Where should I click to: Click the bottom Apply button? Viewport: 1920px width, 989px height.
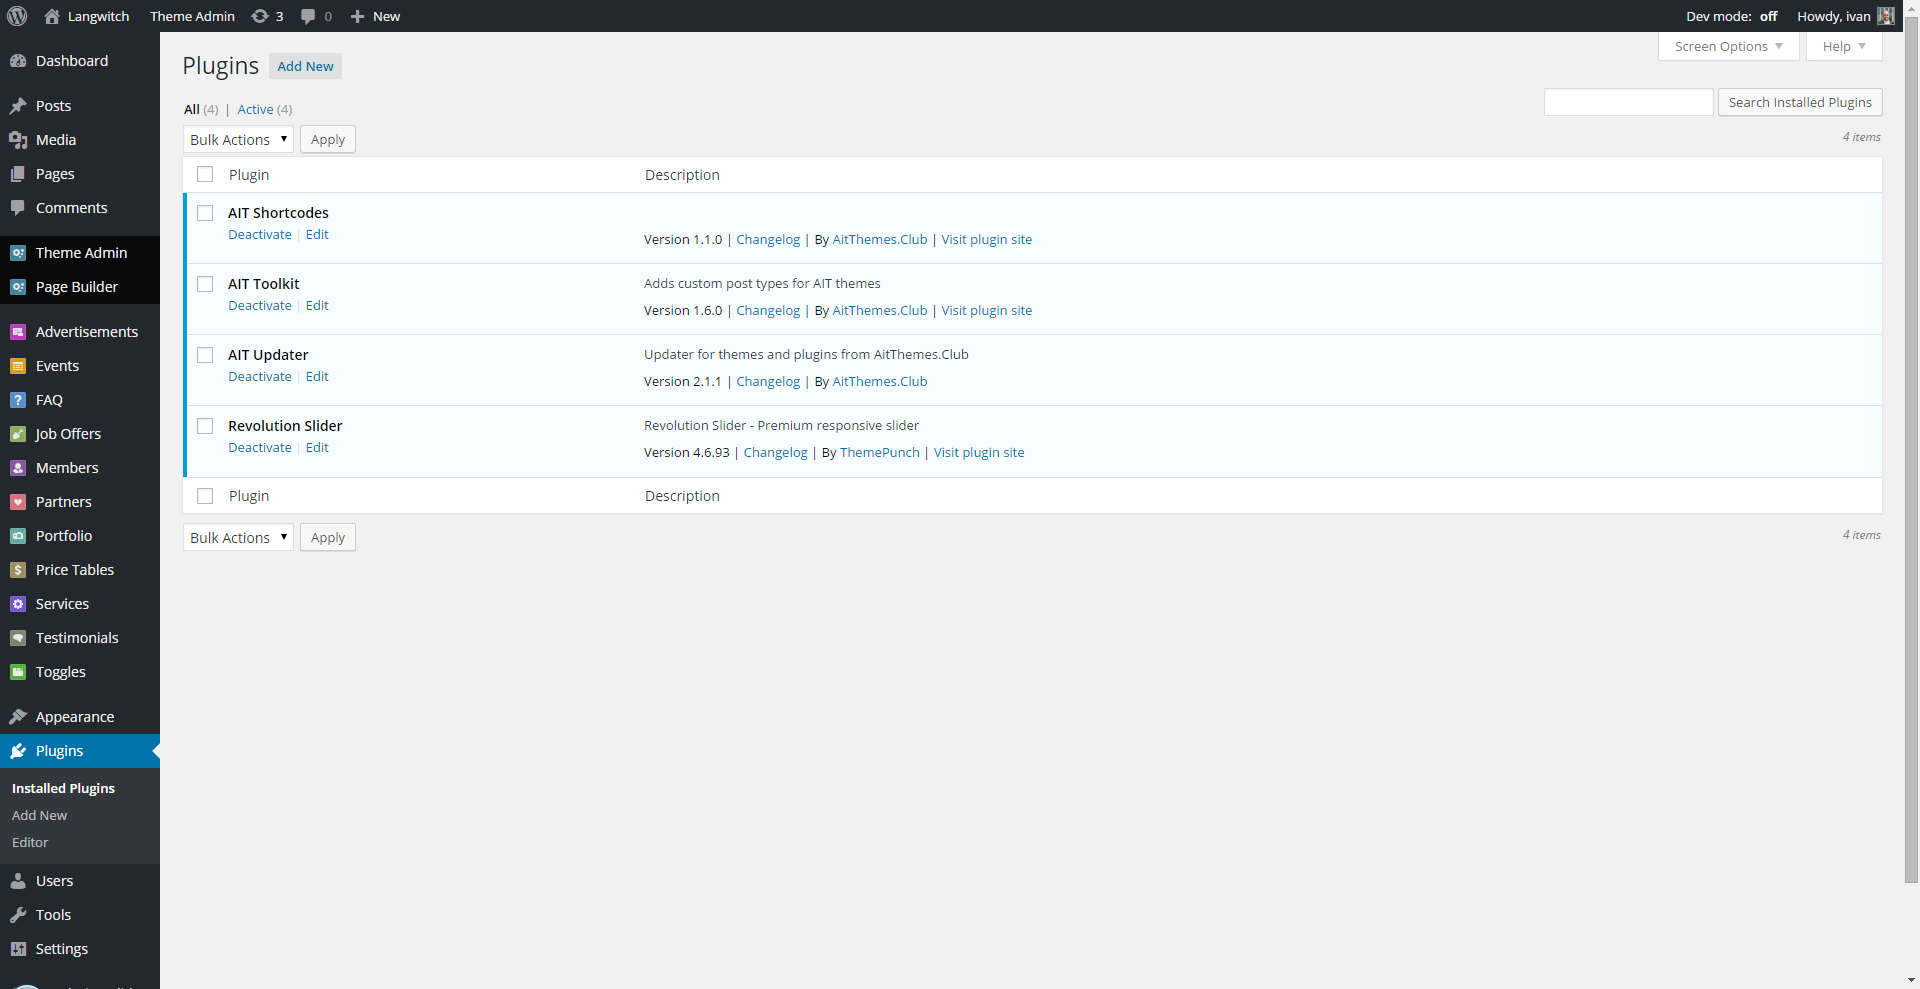click(327, 537)
